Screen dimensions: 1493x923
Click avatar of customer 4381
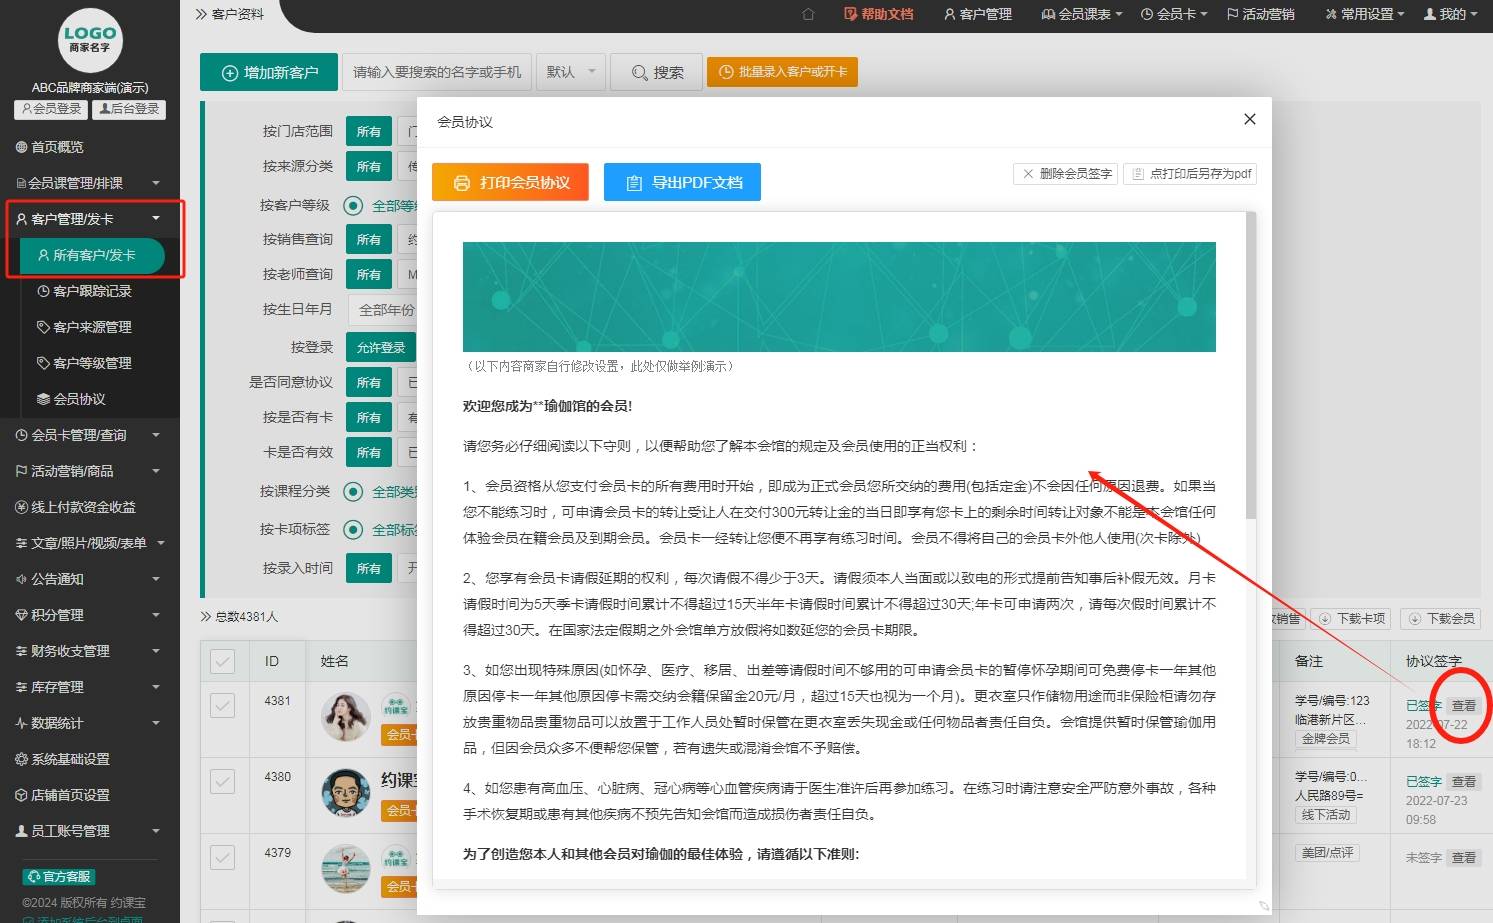346,717
